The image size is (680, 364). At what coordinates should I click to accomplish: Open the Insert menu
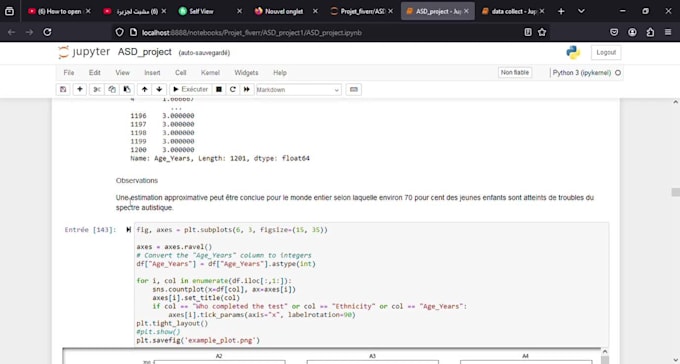(152, 73)
